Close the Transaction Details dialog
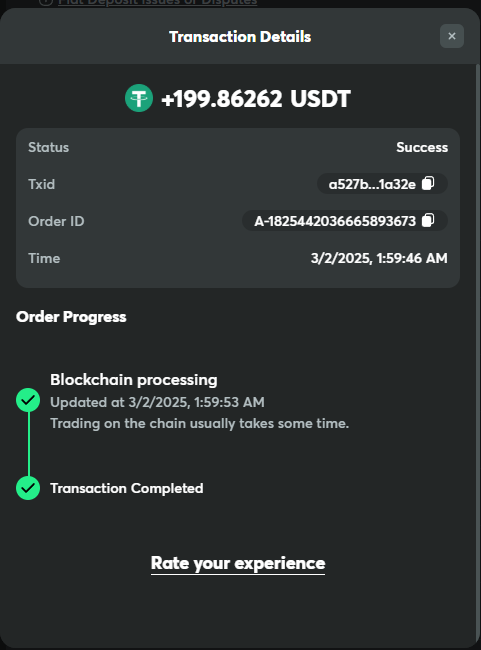481x650 pixels. click(452, 36)
